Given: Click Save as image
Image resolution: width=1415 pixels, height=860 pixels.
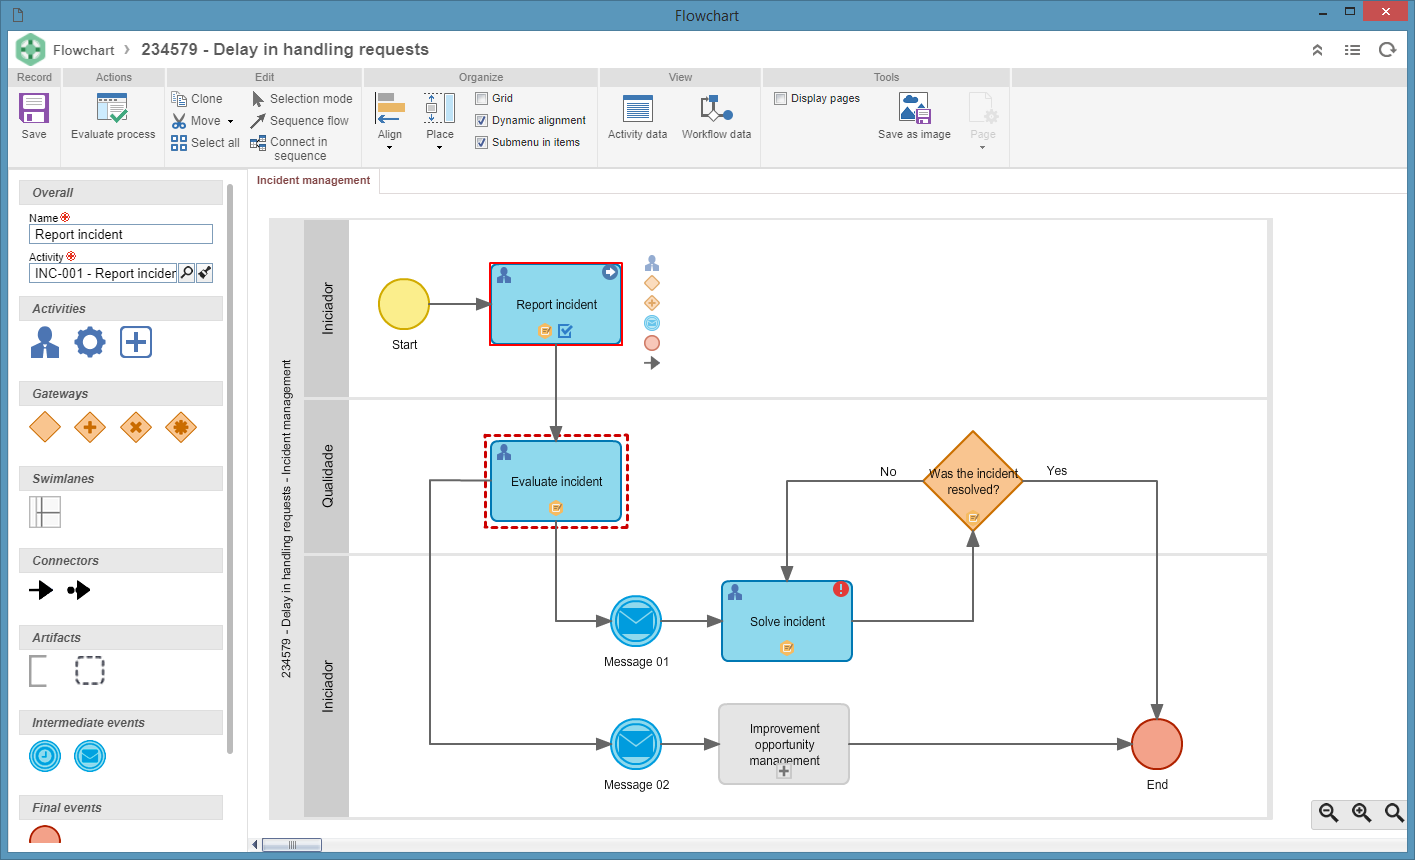Looking at the screenshot, I should coord(914,117).
